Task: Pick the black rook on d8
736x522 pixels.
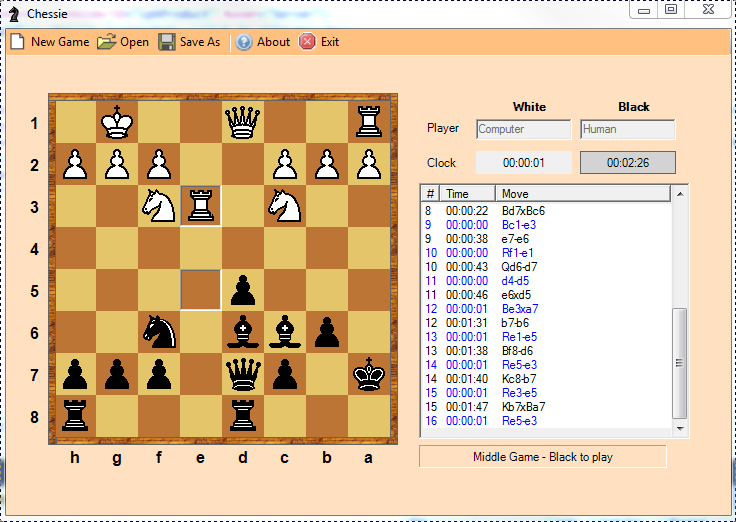Action: click(x=243, y=416)
